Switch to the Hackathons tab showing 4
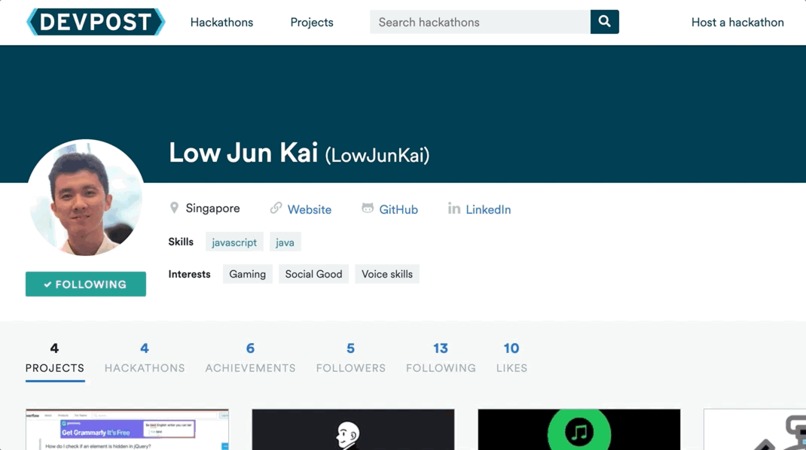This screenshot has width=806, height=450. pos(144,358)
